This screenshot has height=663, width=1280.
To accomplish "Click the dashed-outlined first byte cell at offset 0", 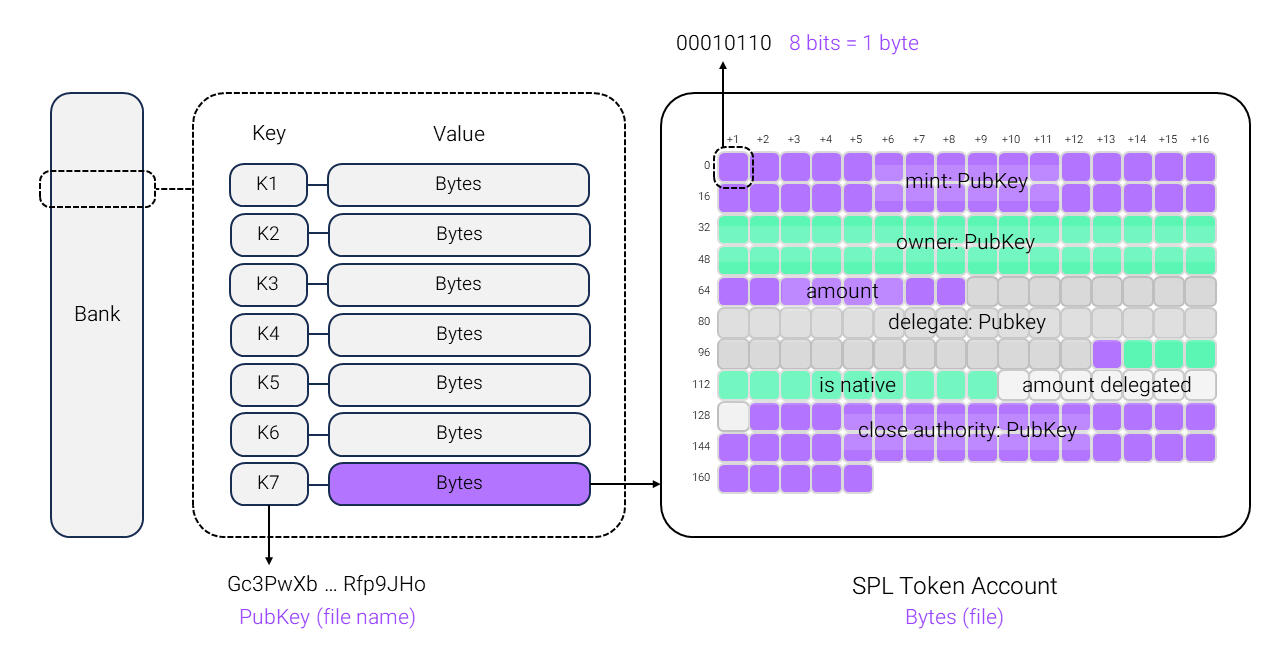I will click(733, 167).
